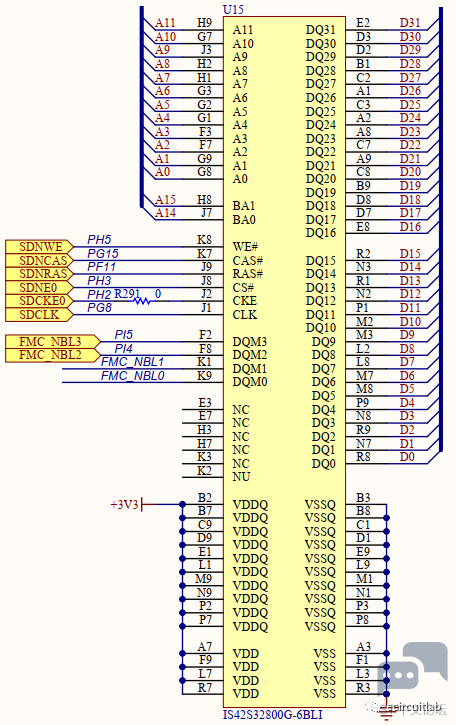This screenshot has width=456, height=725.
Task: Click the DQM2 pin name
Action: click(250, 355)
